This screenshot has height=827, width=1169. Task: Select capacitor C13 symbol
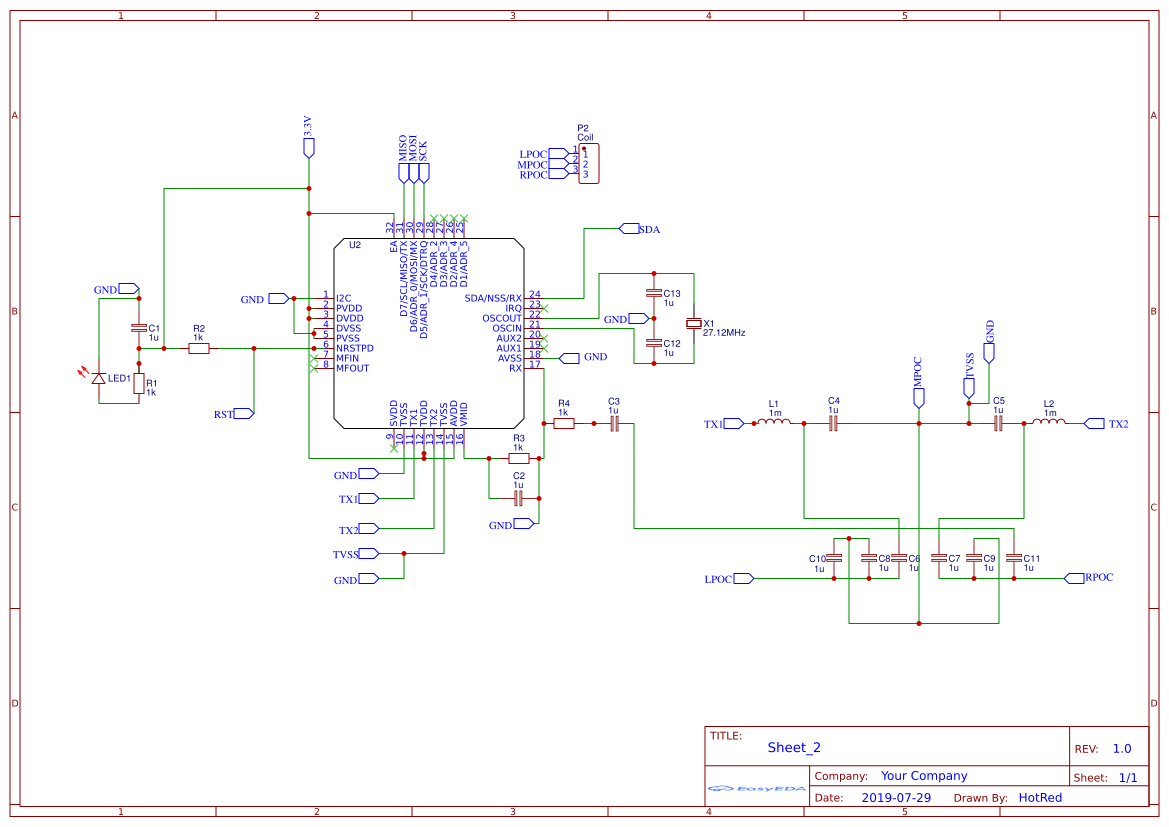coord(655,295)
